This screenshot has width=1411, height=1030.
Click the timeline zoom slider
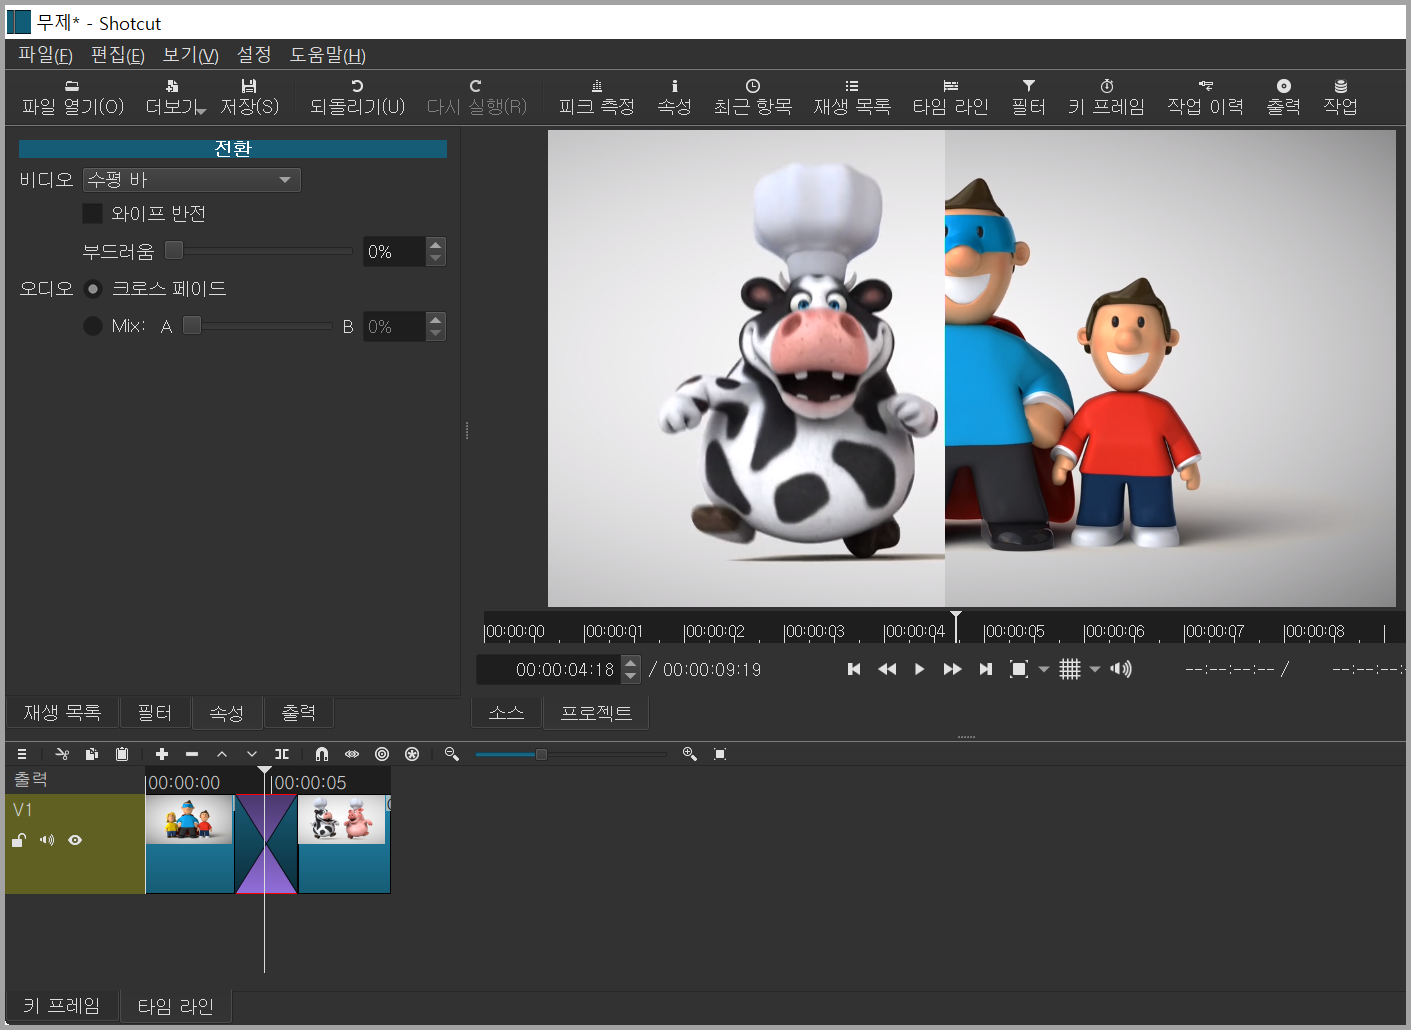tap(571, 754)
